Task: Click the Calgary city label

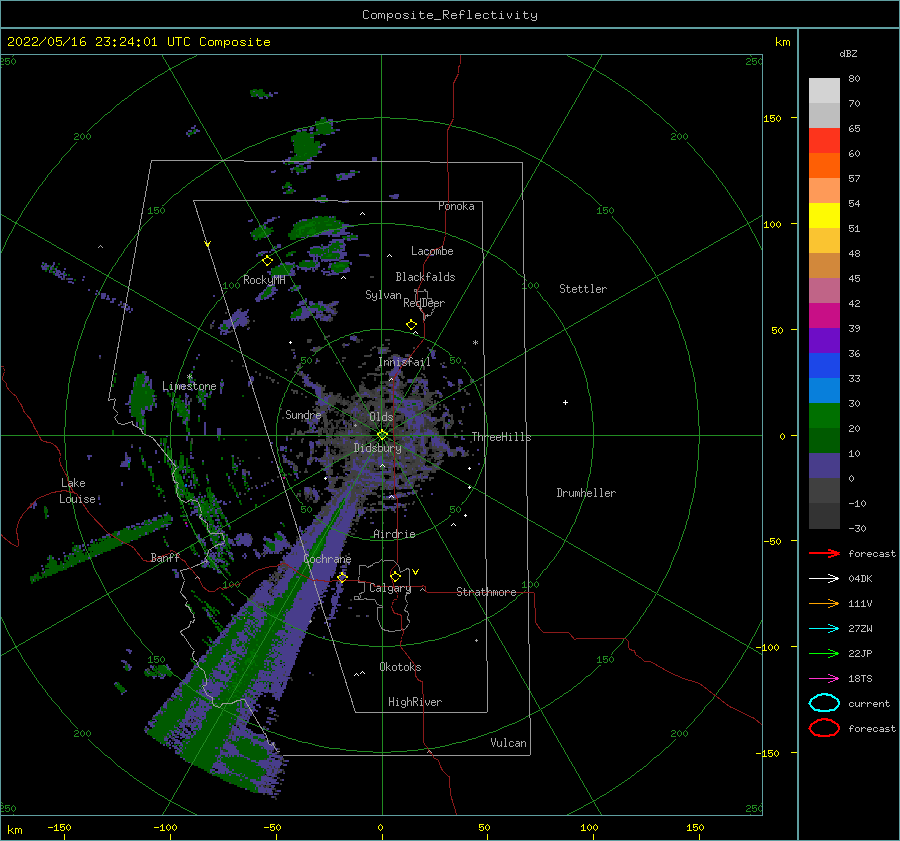Action: 390,588
